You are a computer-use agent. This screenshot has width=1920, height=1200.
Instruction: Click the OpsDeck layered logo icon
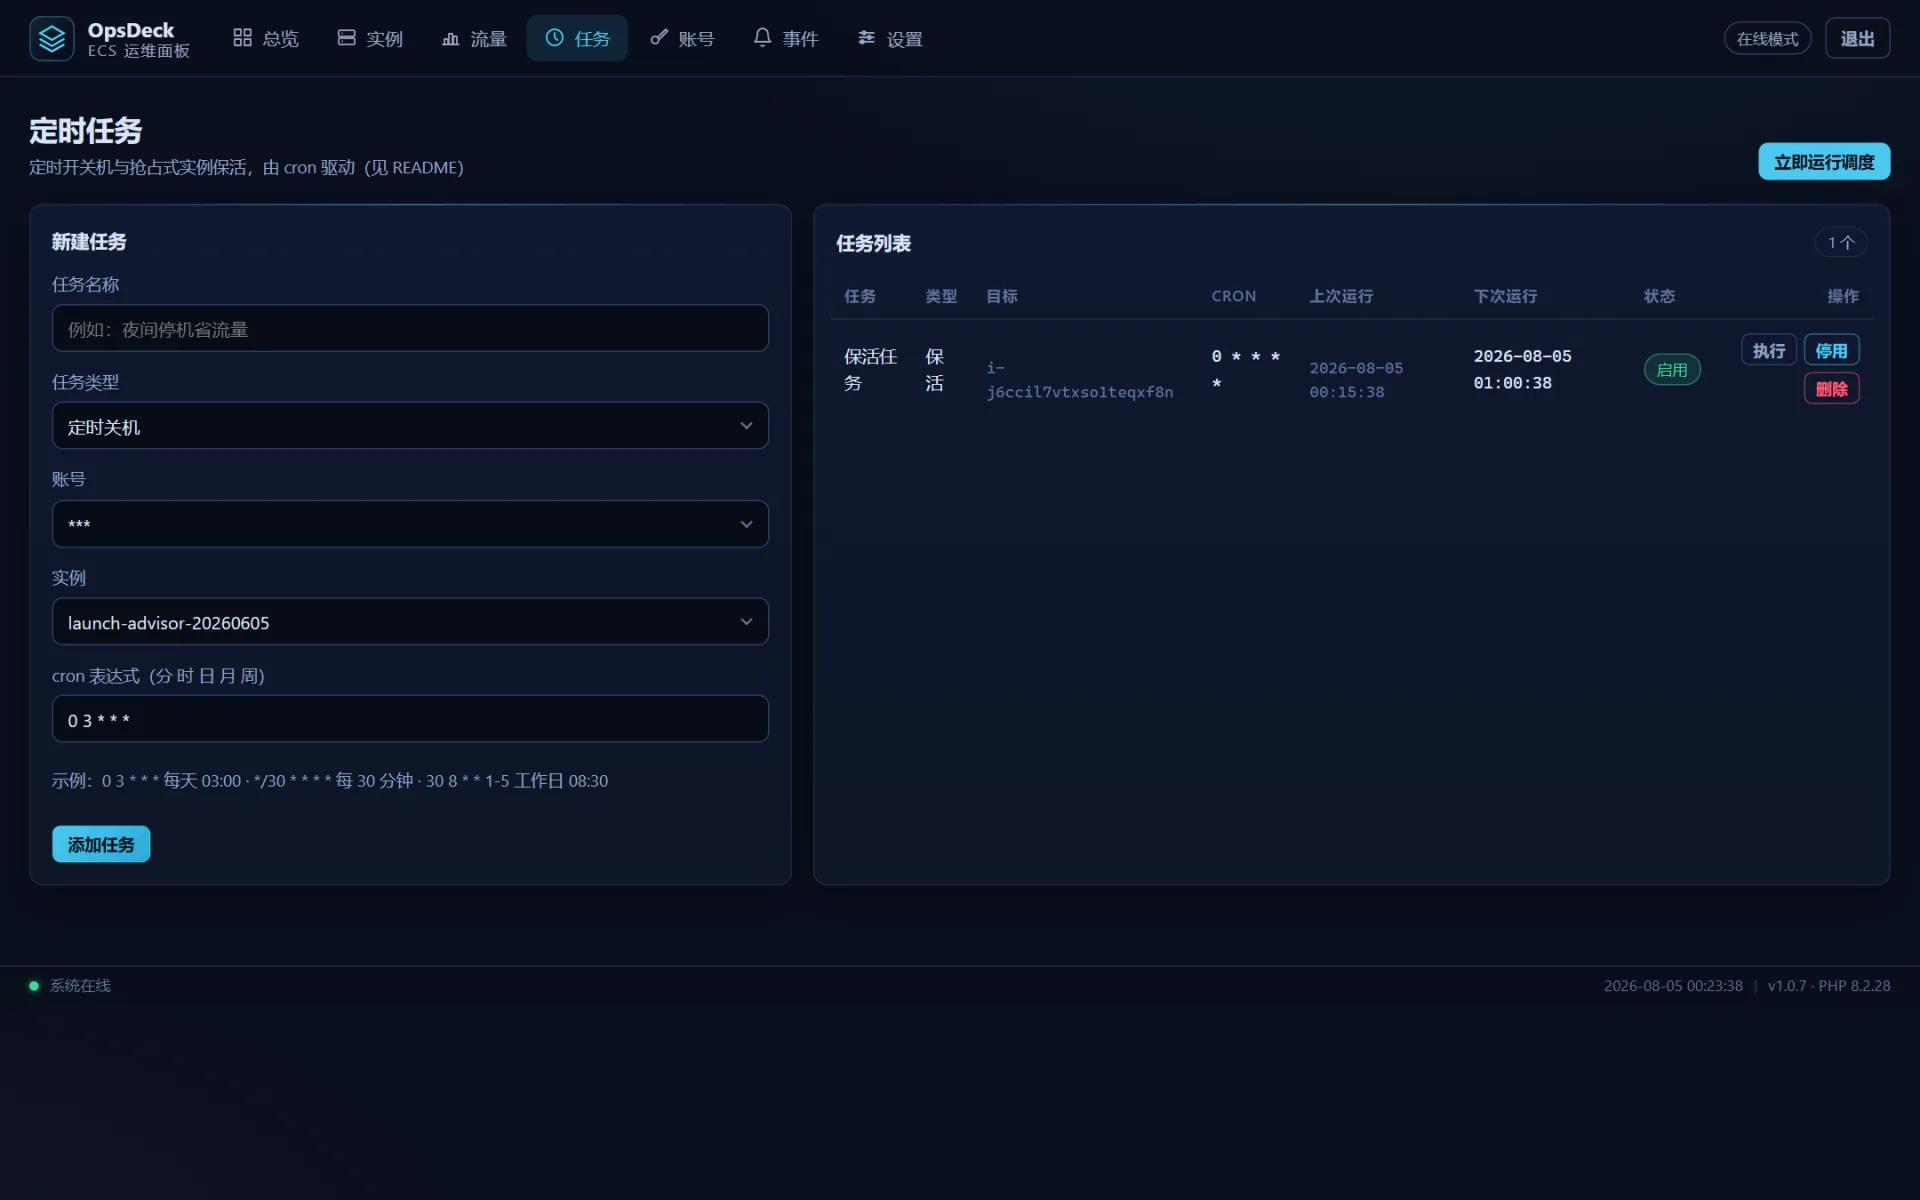point(51,39)
